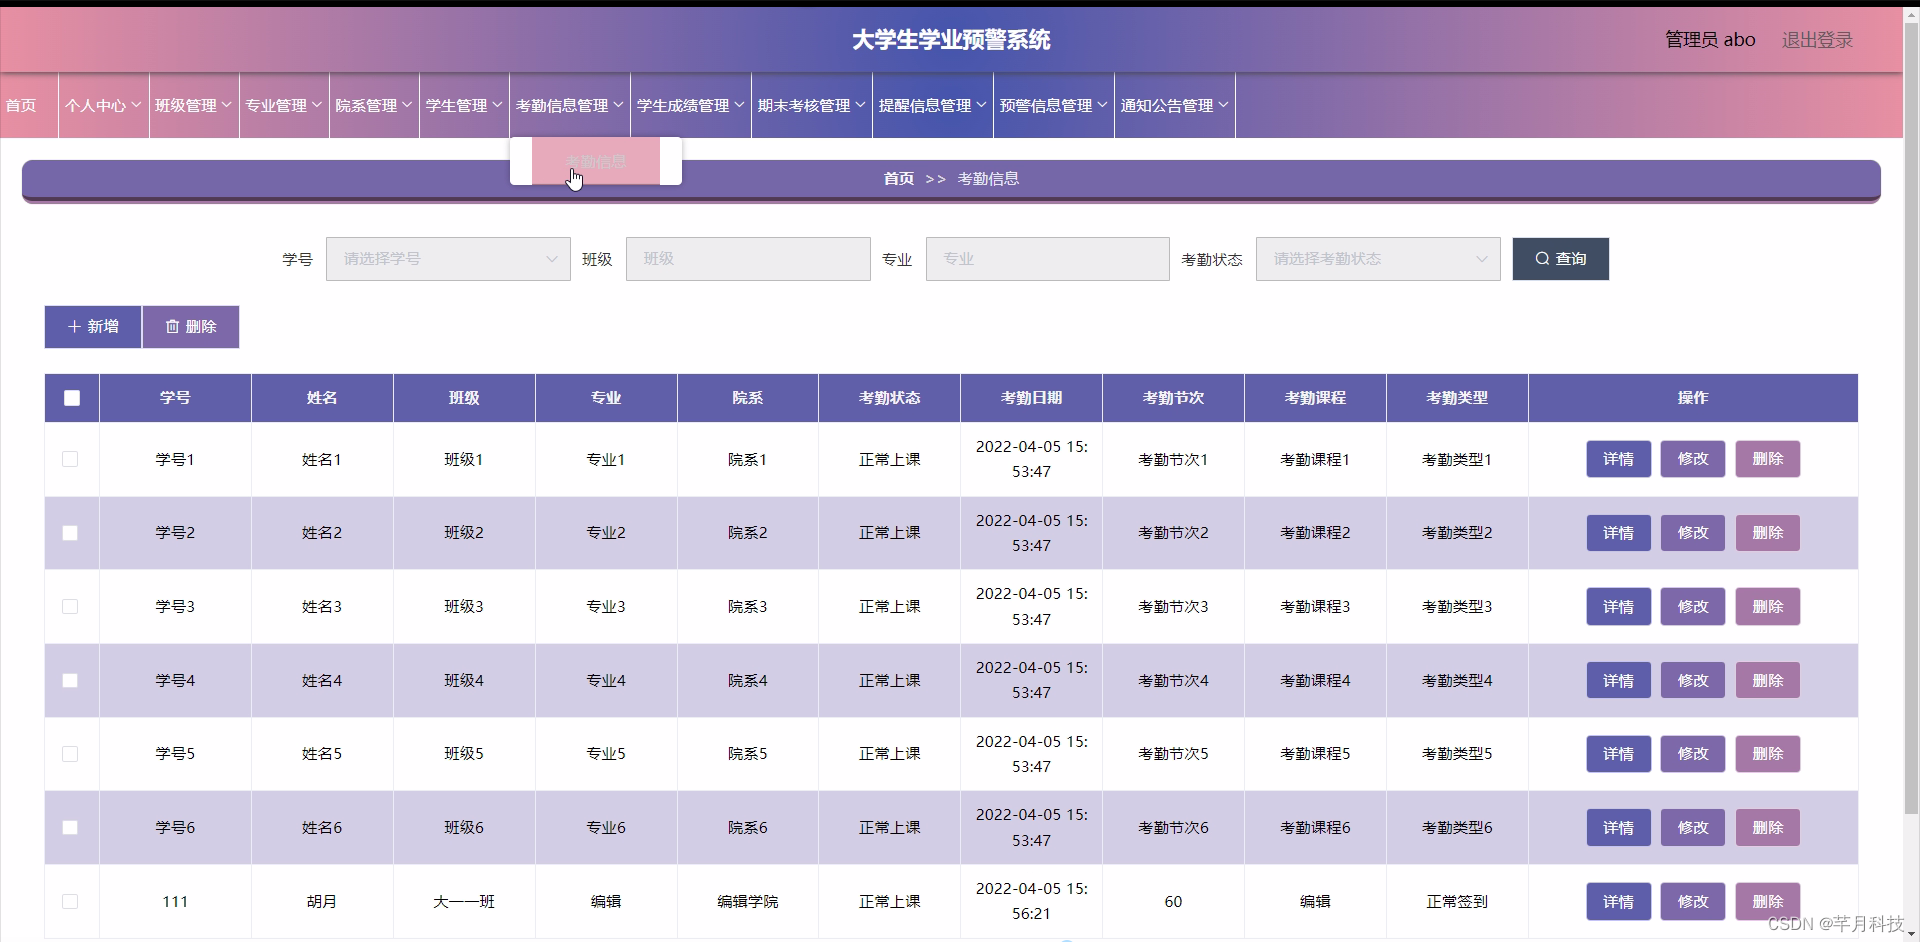1920x942 pixels.
Task: Open the 请选择学号 dropdown
Action: click(448, 258)
